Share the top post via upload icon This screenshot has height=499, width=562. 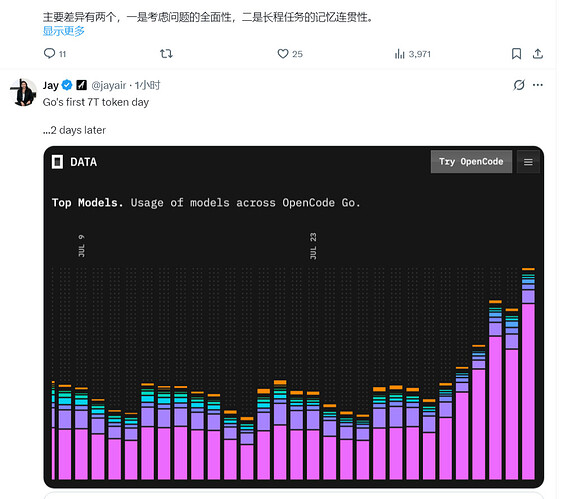click(538, 54)
